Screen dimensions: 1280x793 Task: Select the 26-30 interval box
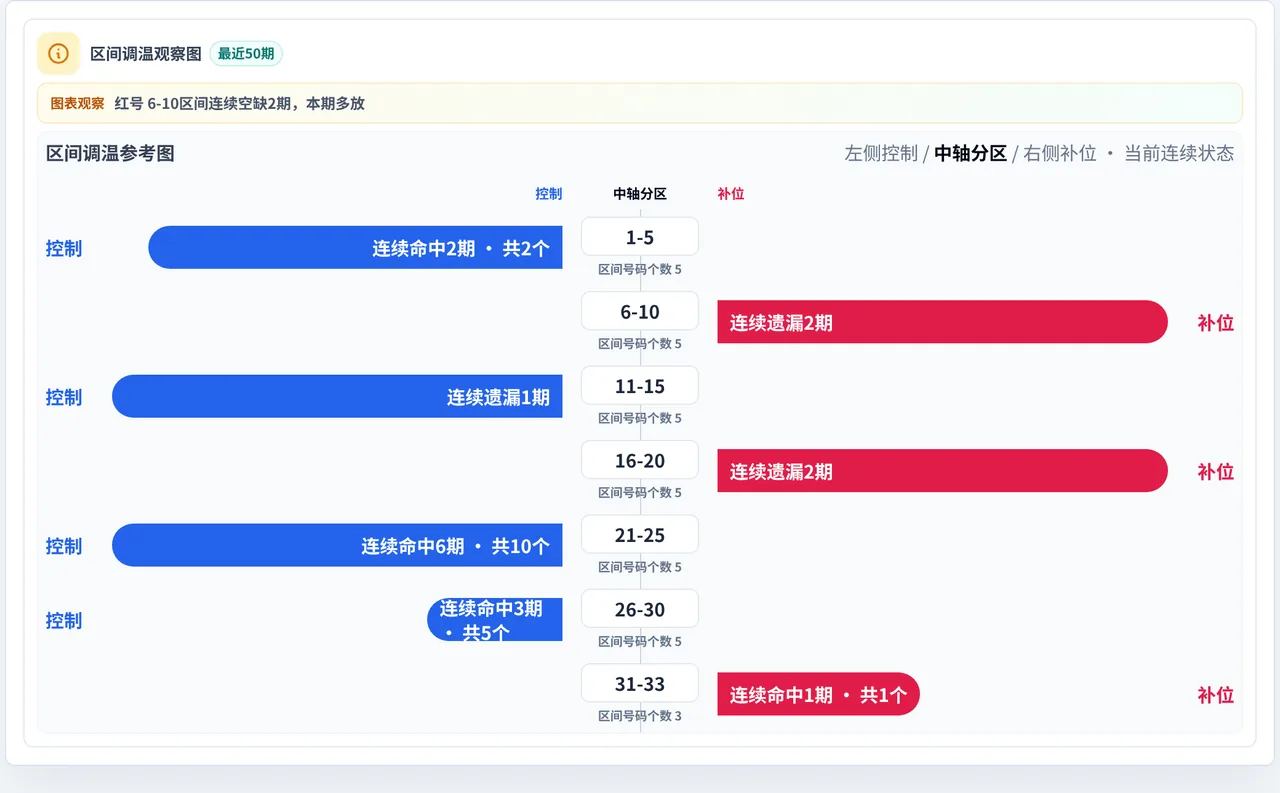640,609
